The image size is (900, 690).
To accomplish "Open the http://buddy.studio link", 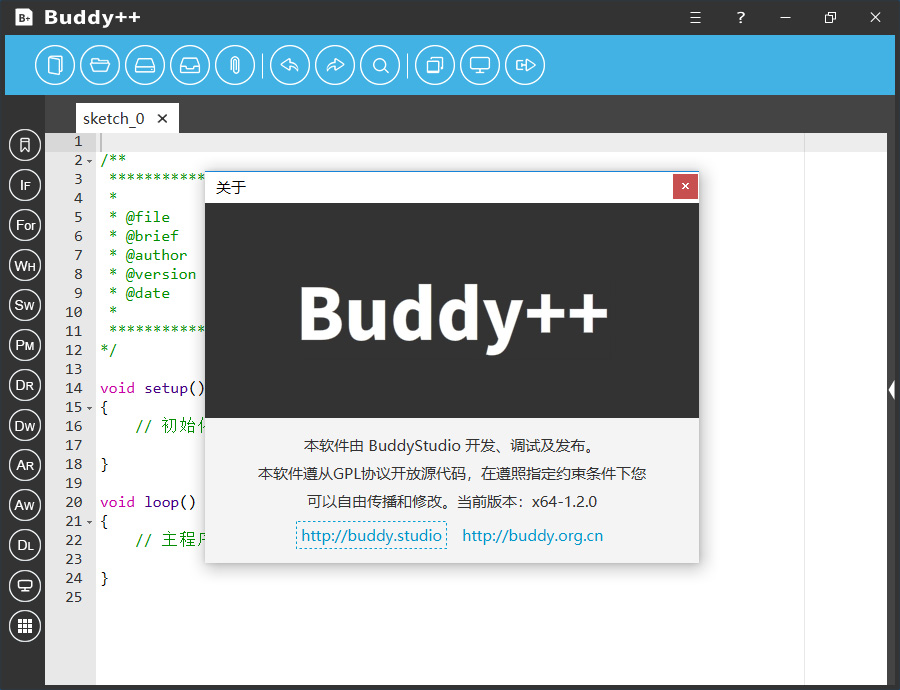I will click(x=371, y=536).
